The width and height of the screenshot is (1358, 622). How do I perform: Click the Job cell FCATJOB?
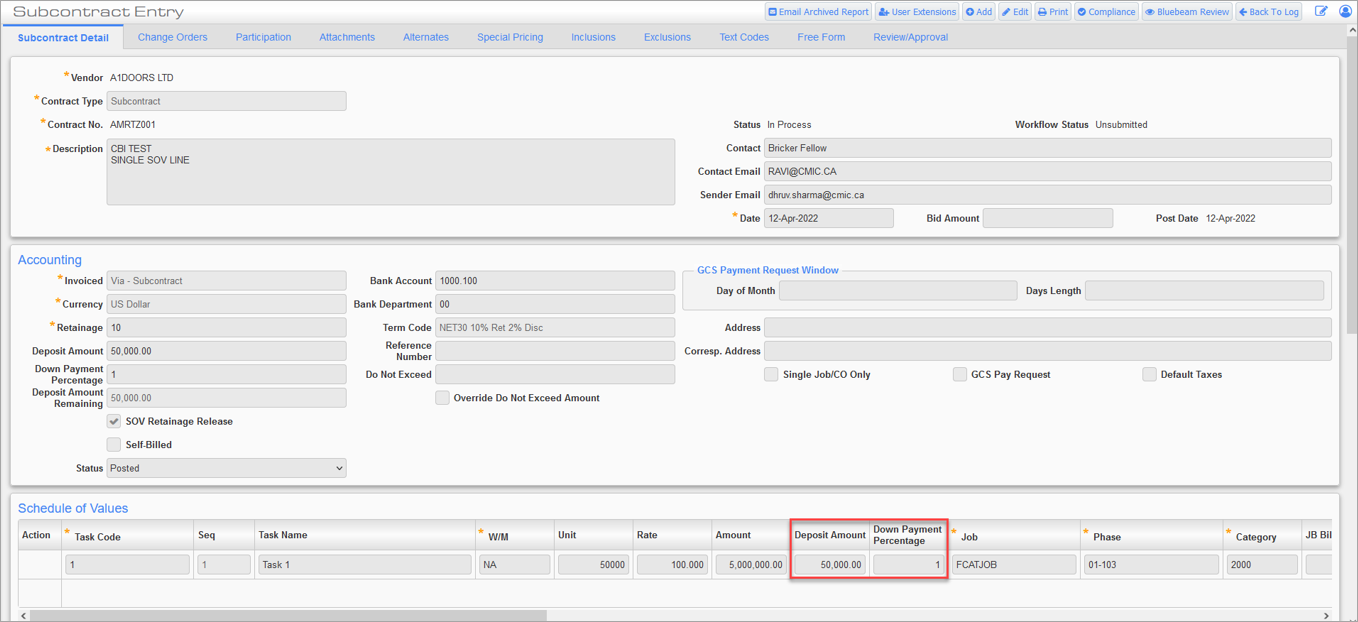(x=1014, y=565)
